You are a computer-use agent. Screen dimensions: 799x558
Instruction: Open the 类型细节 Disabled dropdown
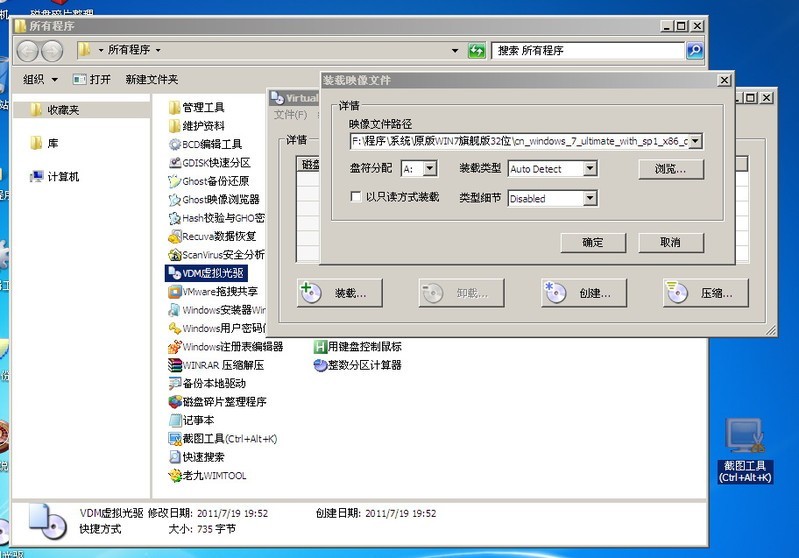coord(590,198)
